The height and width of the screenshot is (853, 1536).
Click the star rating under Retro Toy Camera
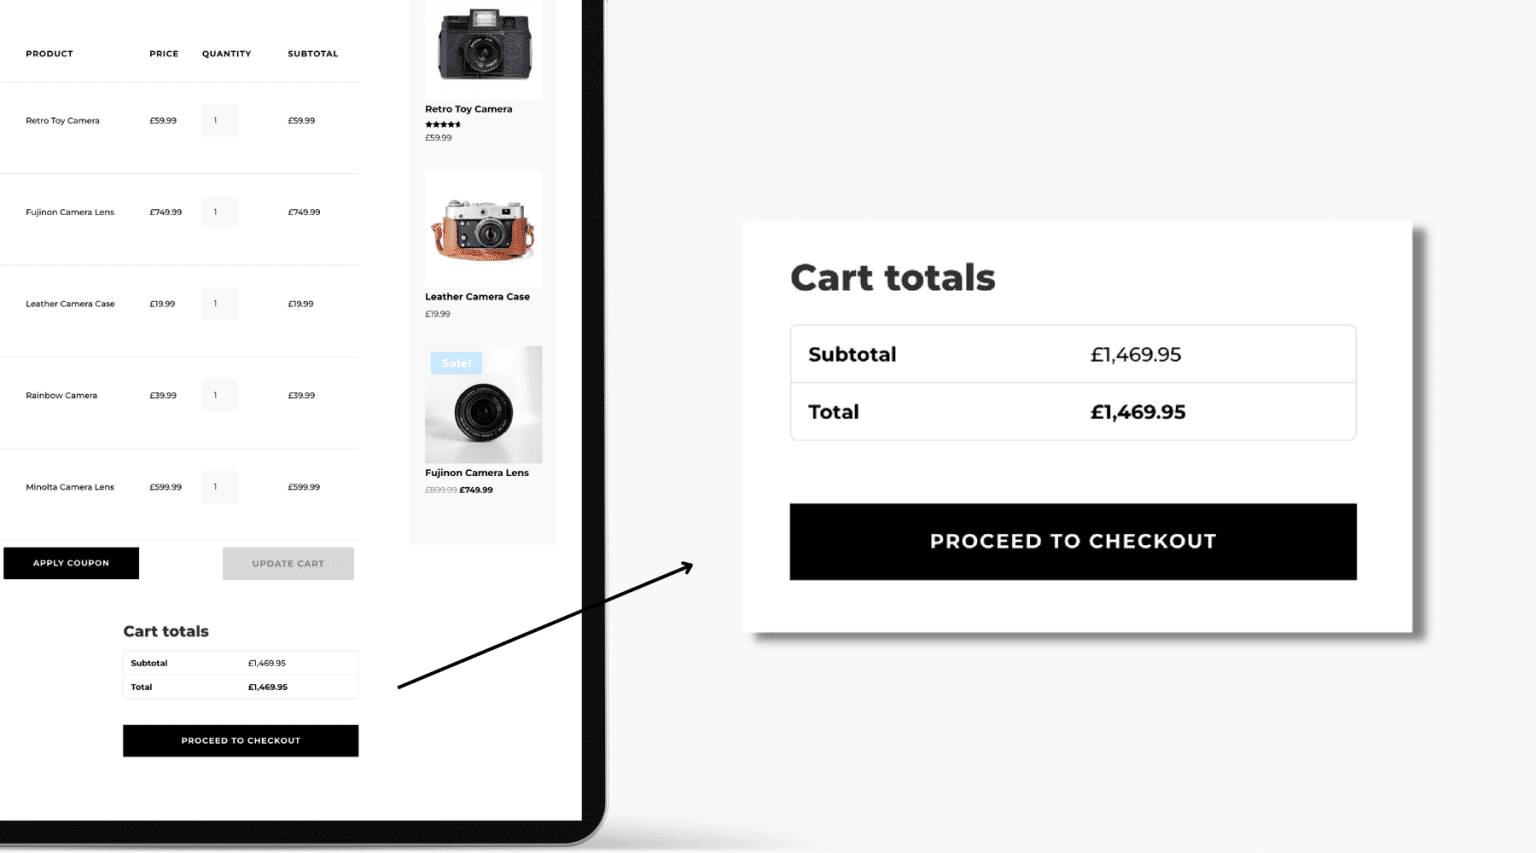[x=443, y=122]
